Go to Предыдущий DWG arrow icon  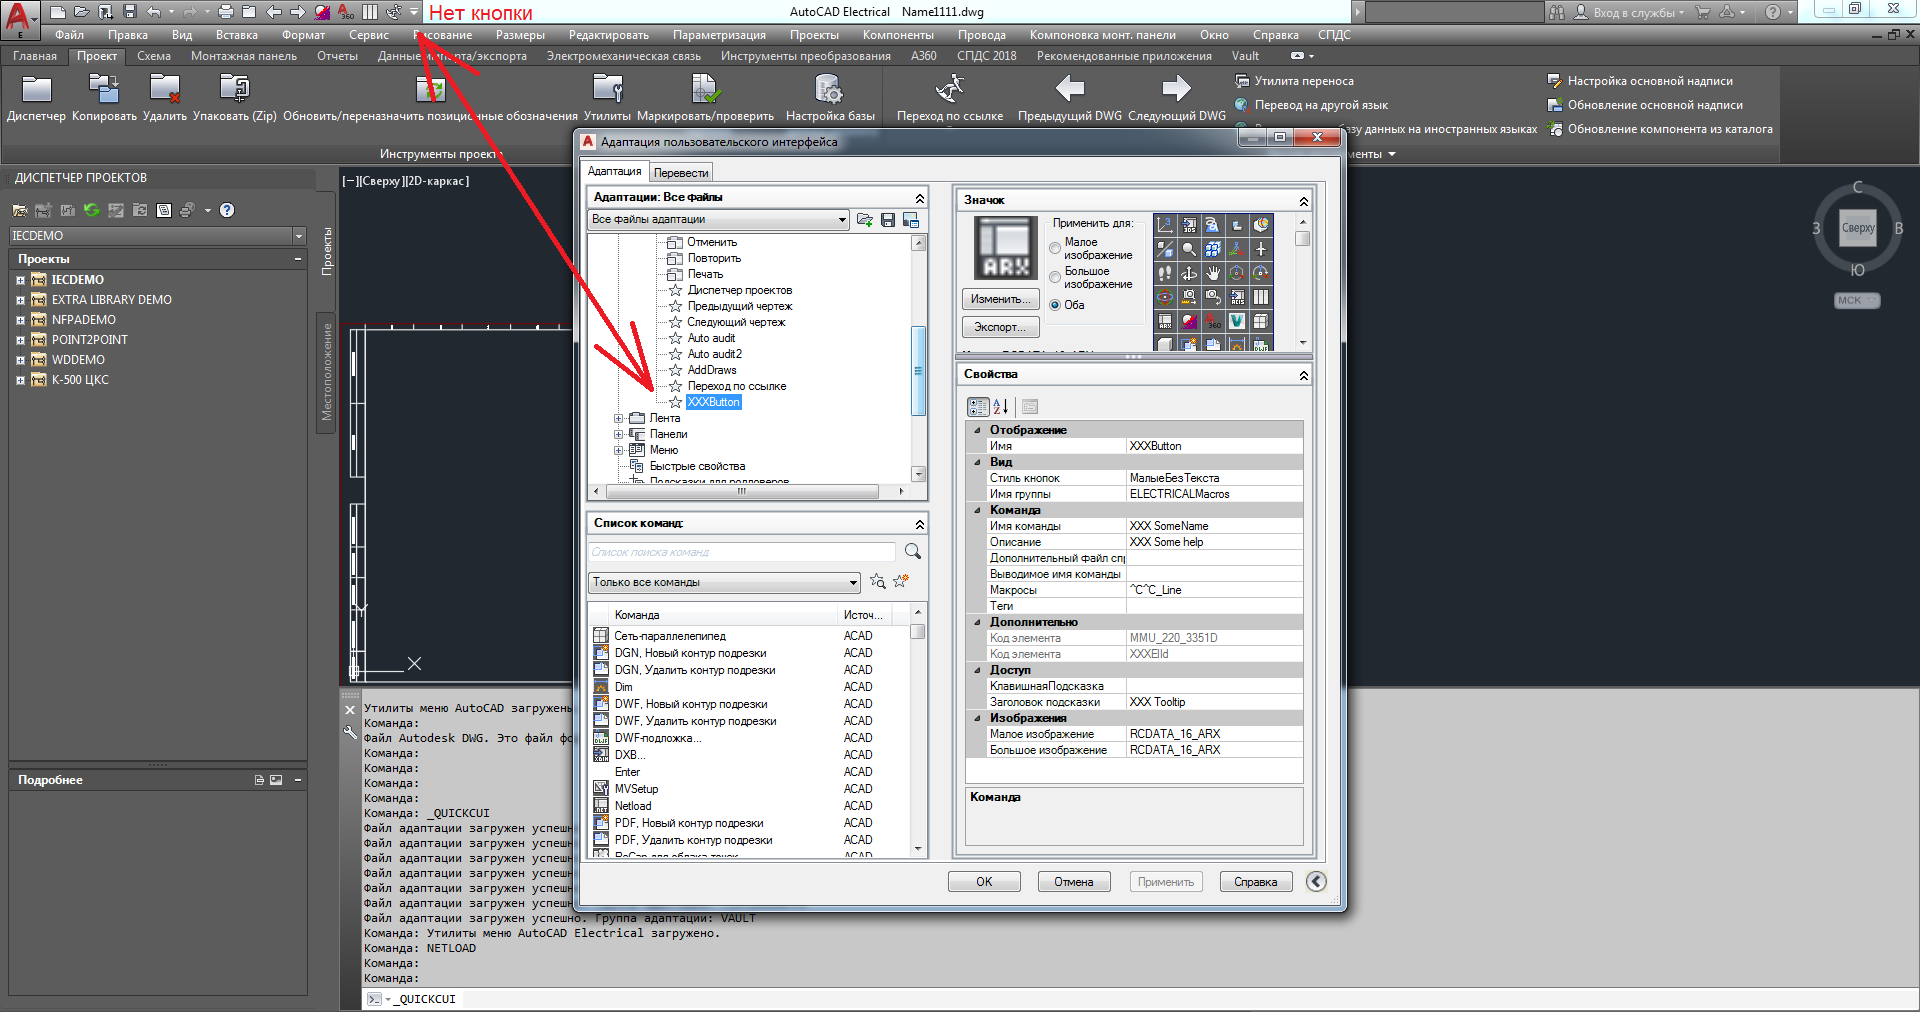pyautogui.click(x=1070, y=90)
